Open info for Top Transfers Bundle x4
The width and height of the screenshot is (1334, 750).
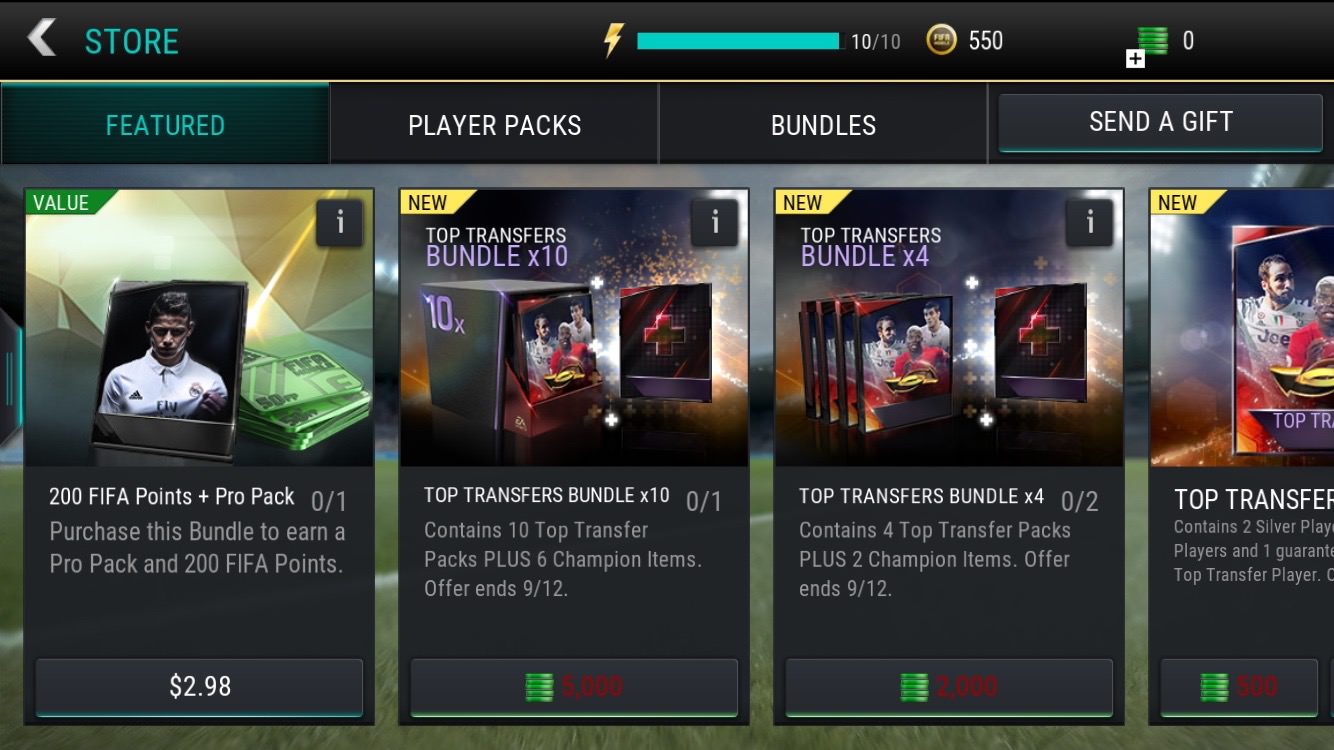[x=1090, y=223]
